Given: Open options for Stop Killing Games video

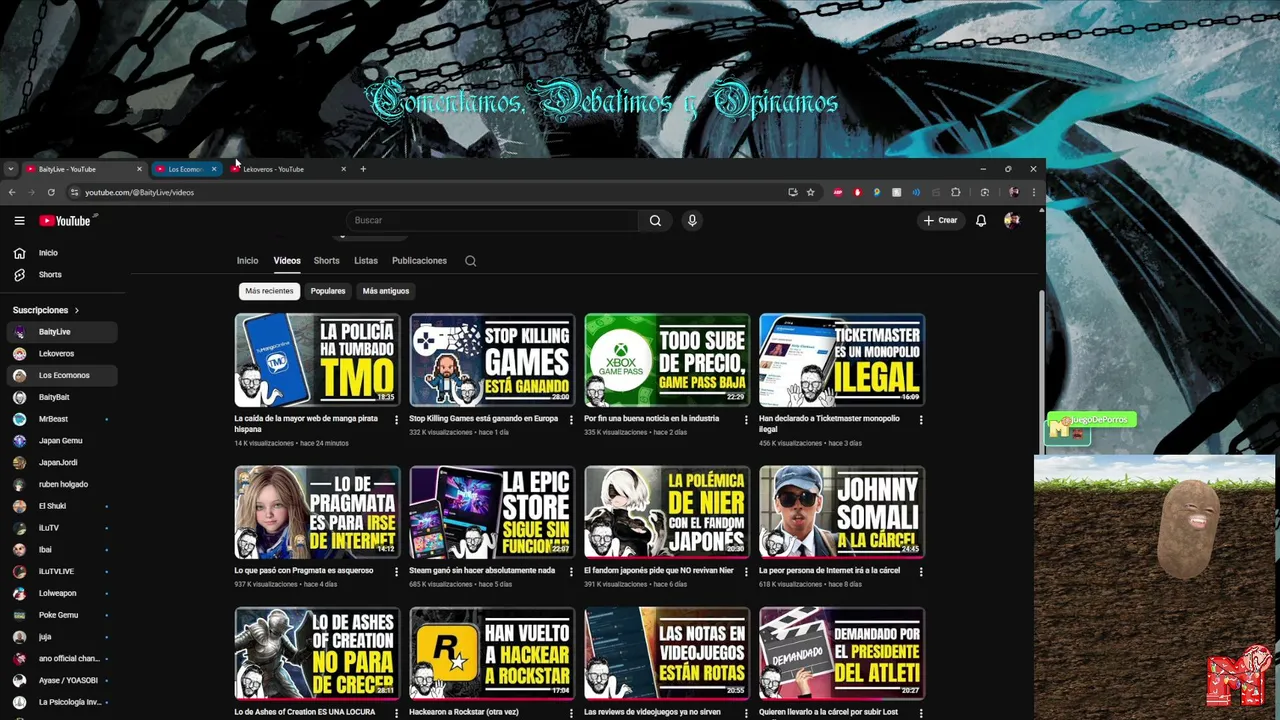Looking at the screenshot, I should coord(571,420).
